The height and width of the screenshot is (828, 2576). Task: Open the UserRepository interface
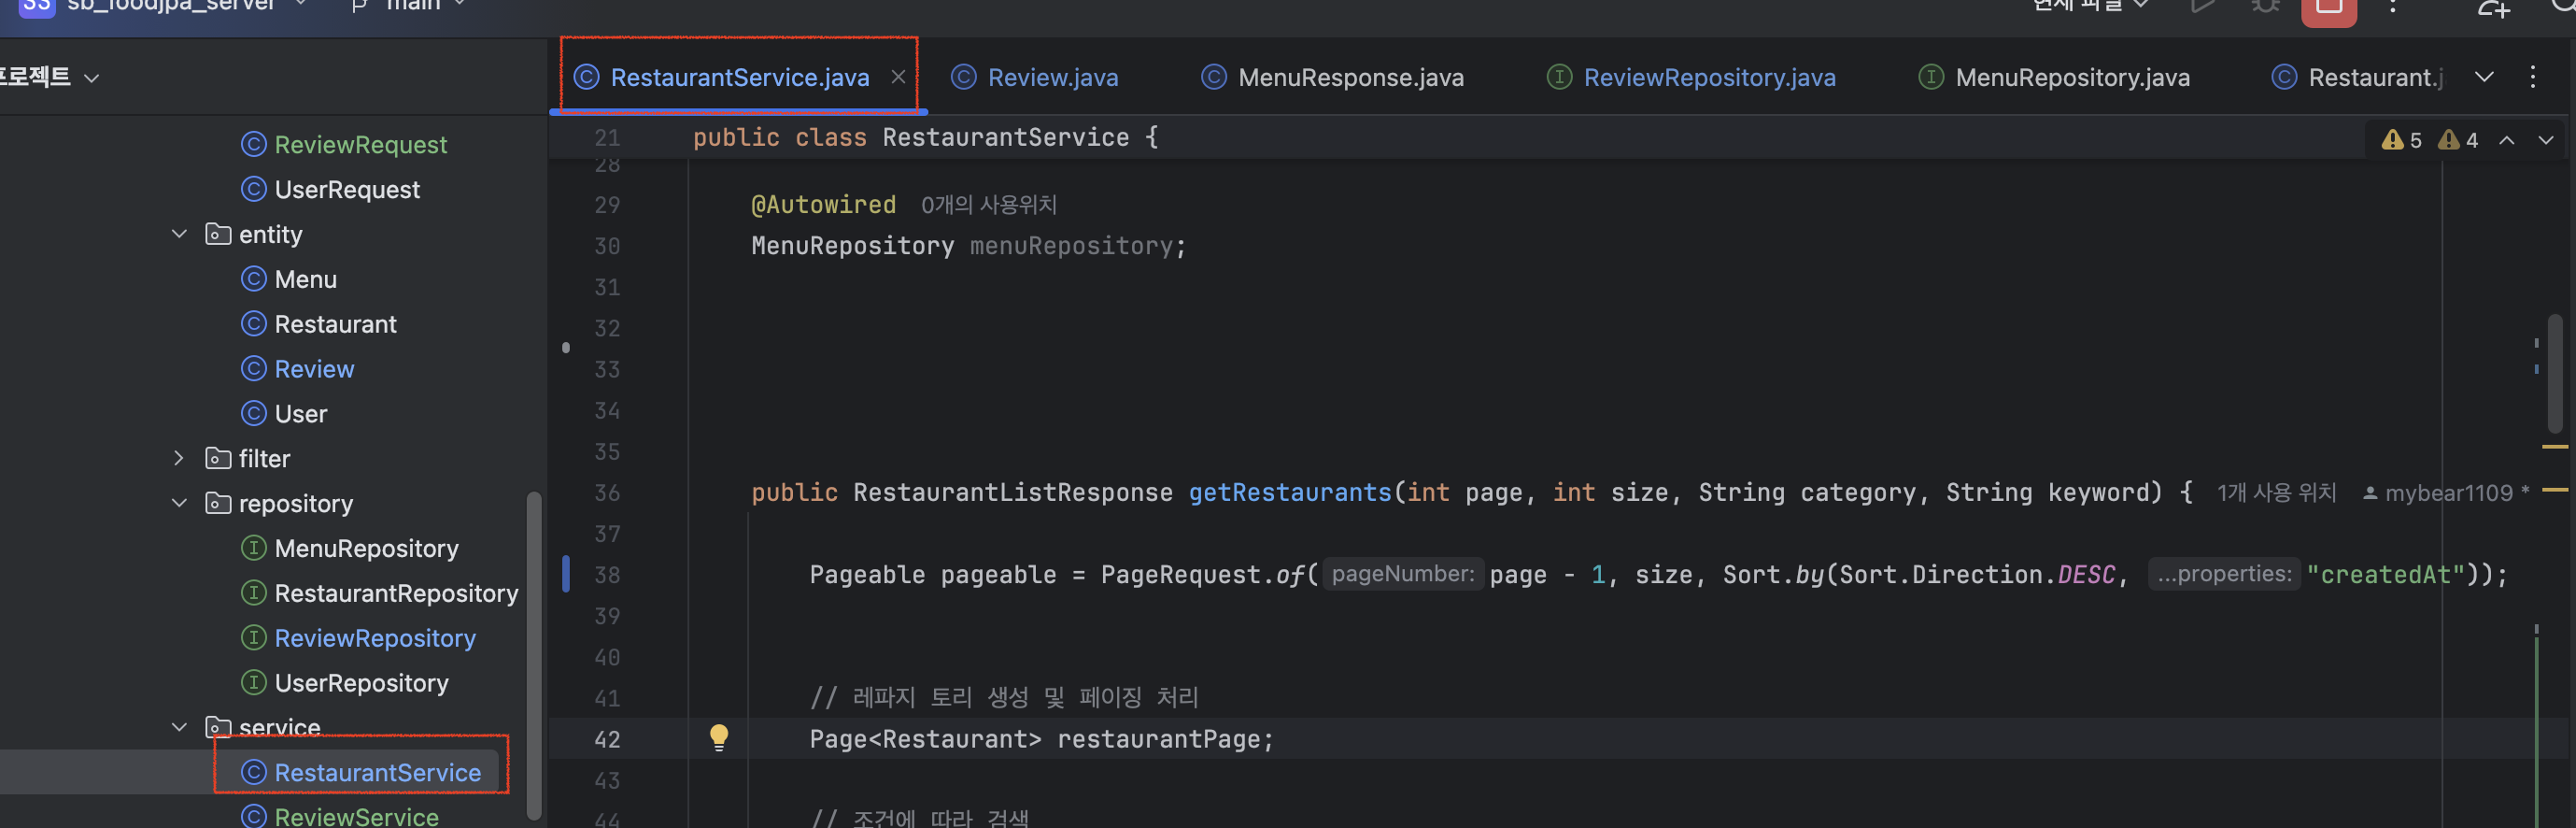click(361, 683)
